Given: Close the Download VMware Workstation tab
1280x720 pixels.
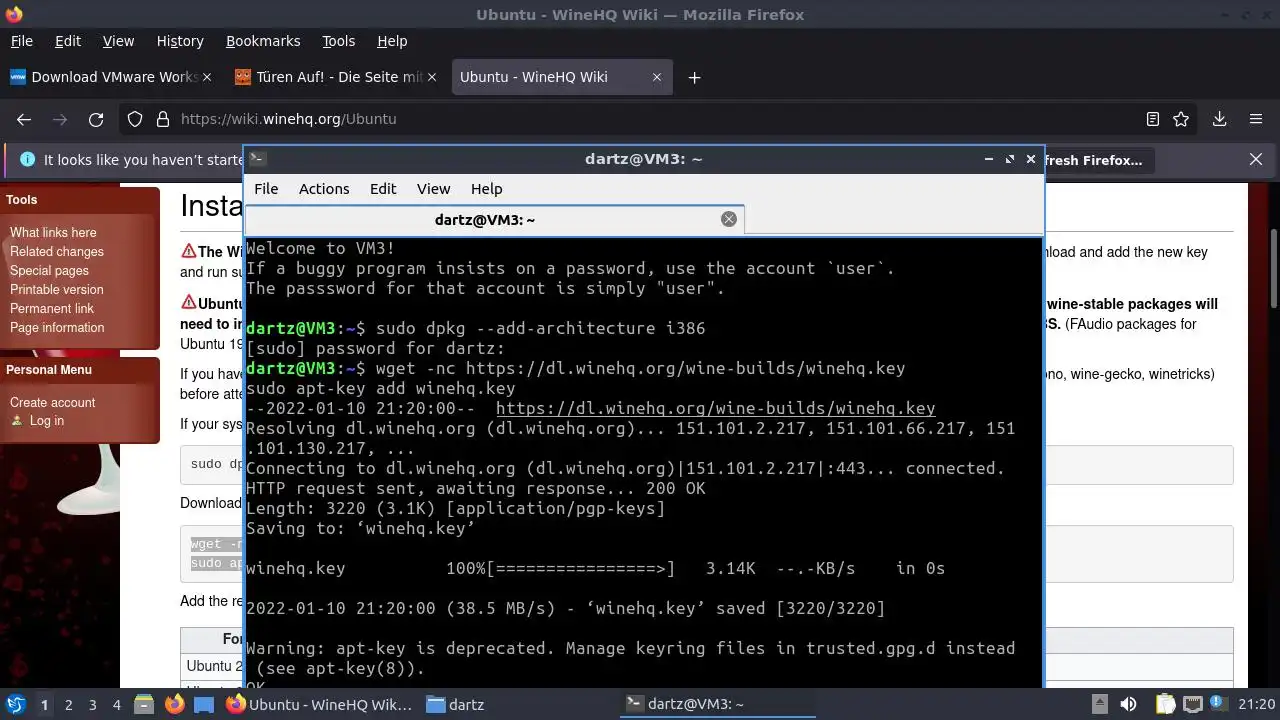Looking at the screenshot, I should click(x=207, y=77).
